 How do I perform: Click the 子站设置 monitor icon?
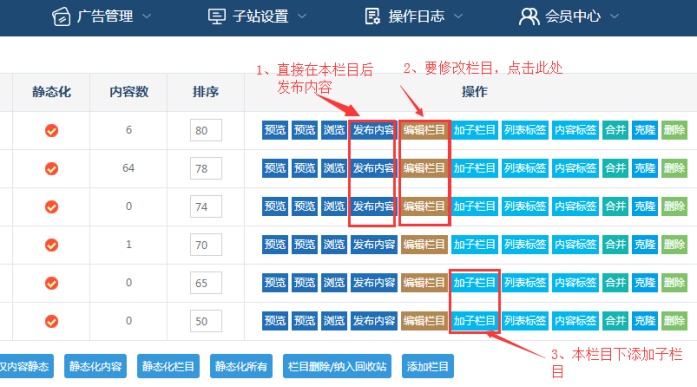216,17
